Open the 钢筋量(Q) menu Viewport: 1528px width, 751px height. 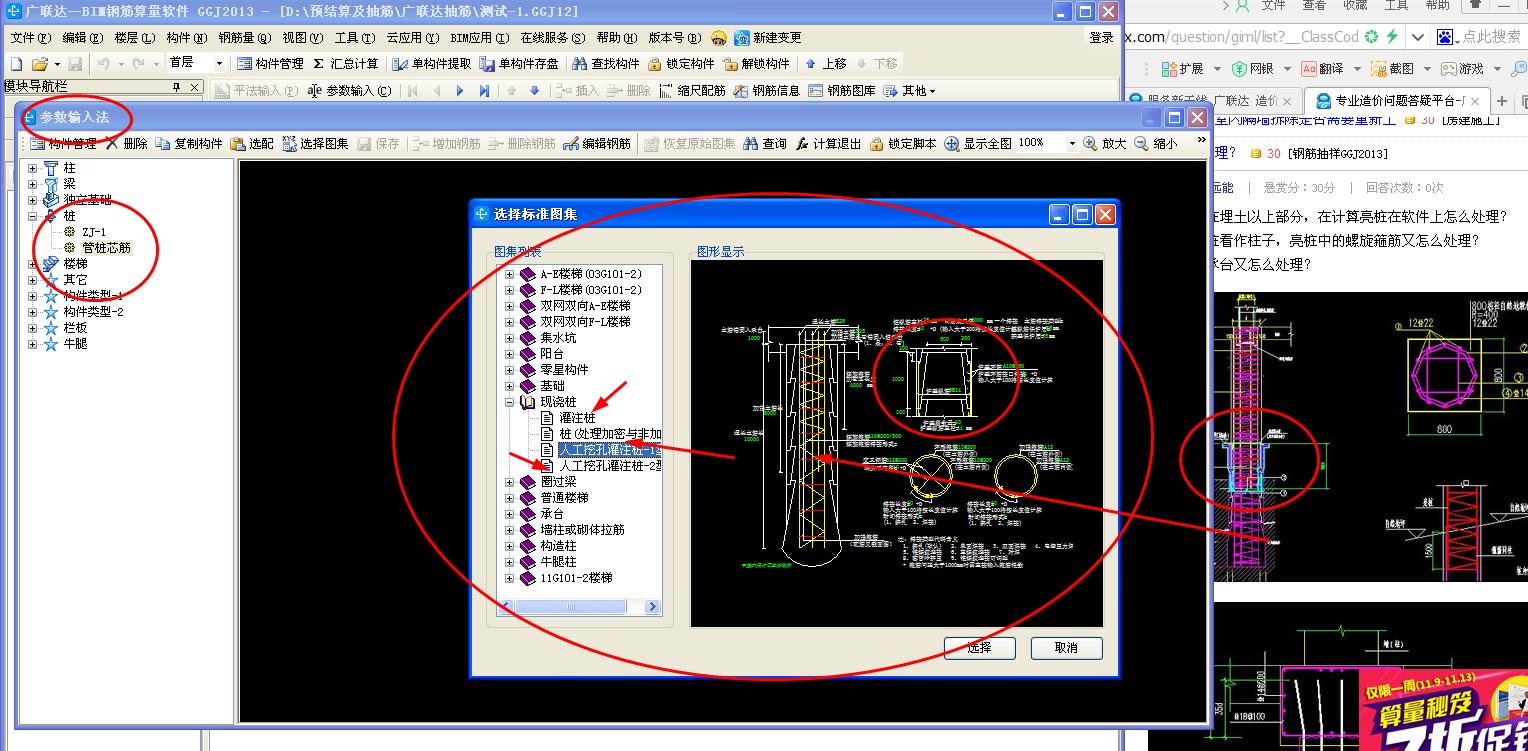pos(245,38)
